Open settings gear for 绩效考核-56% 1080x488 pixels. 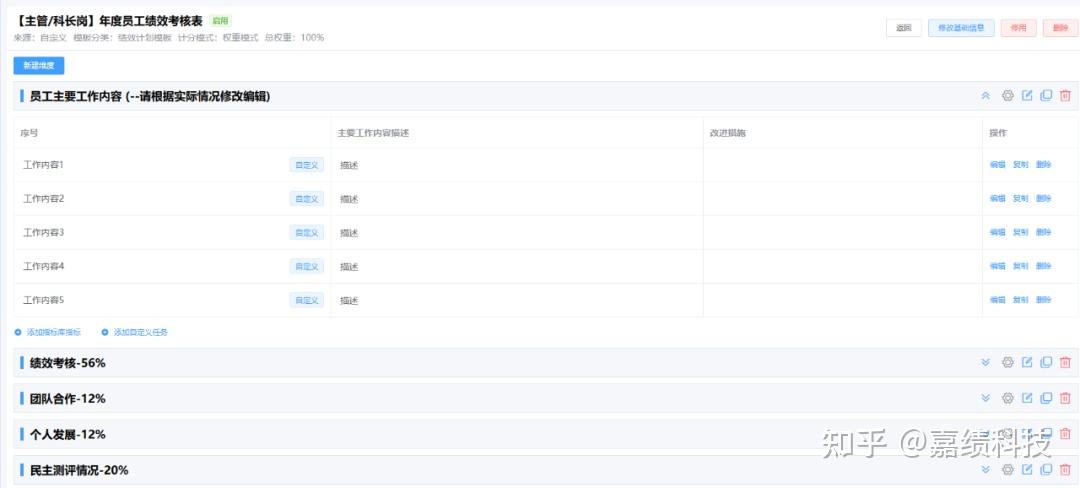pyautogui.click(x=1008, y=362)
